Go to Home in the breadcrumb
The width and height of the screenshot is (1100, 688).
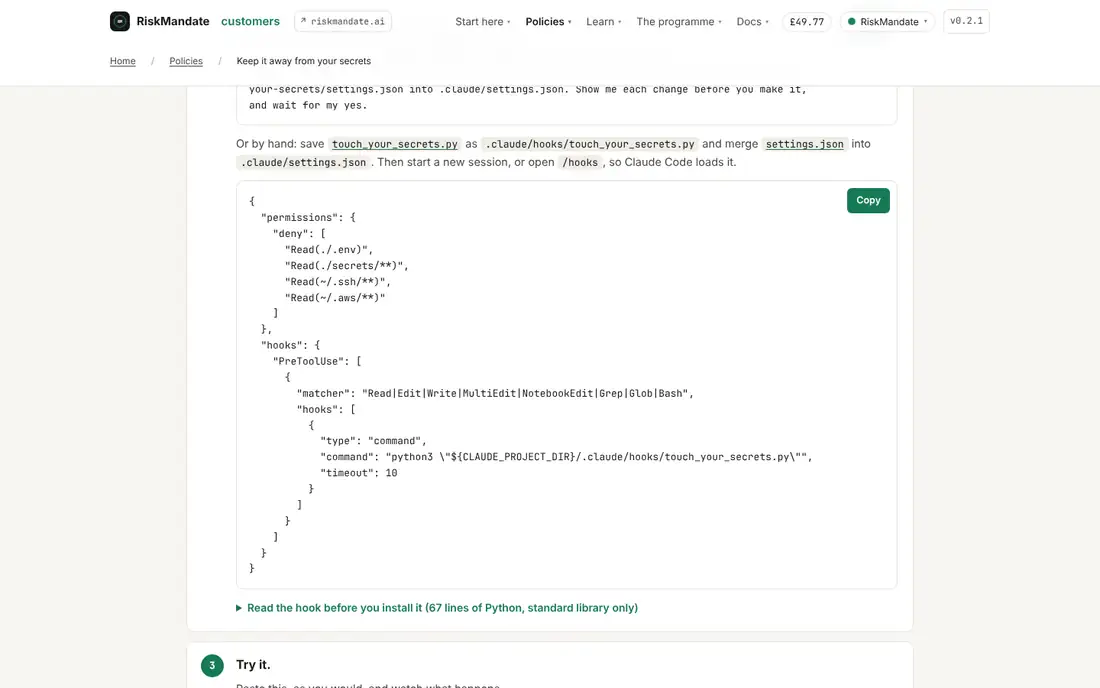click(123, 61)
